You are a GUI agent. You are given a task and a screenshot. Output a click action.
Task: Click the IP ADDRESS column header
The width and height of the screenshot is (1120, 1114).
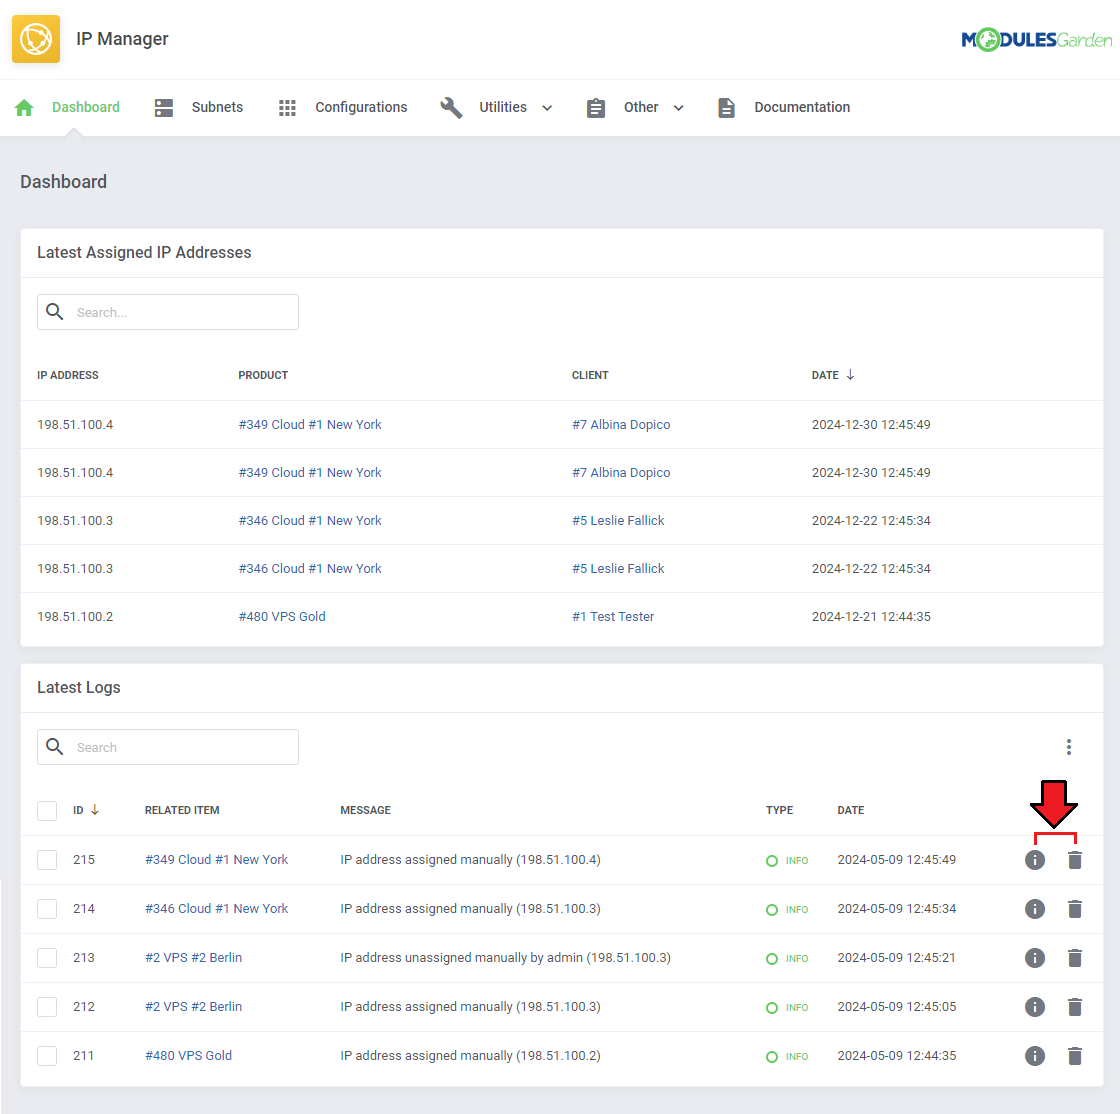click(68, 375)
